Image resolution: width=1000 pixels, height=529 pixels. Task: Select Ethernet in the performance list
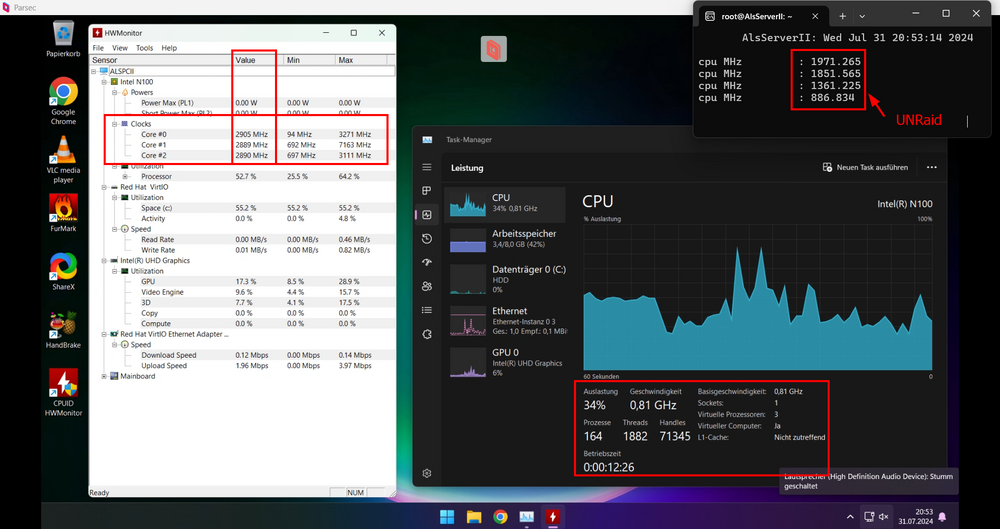click(504, 320)
